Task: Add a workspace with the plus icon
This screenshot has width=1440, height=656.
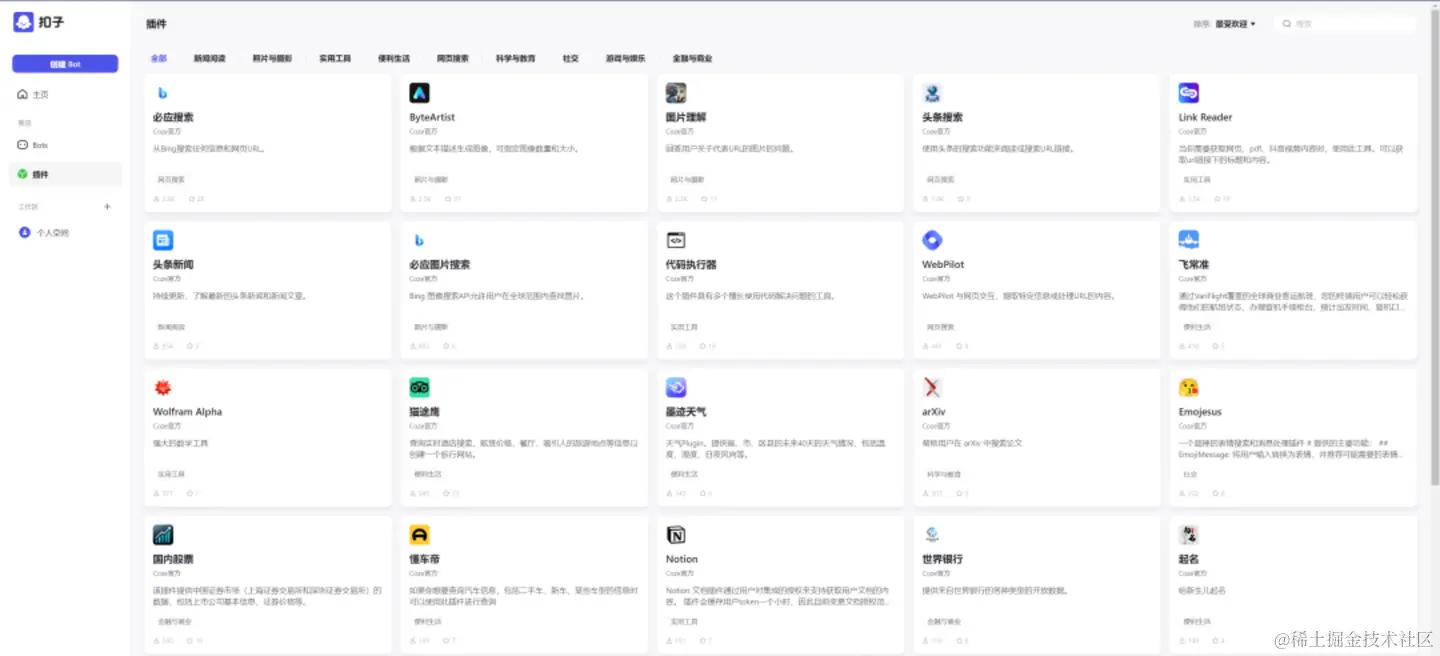Action: 108,207
